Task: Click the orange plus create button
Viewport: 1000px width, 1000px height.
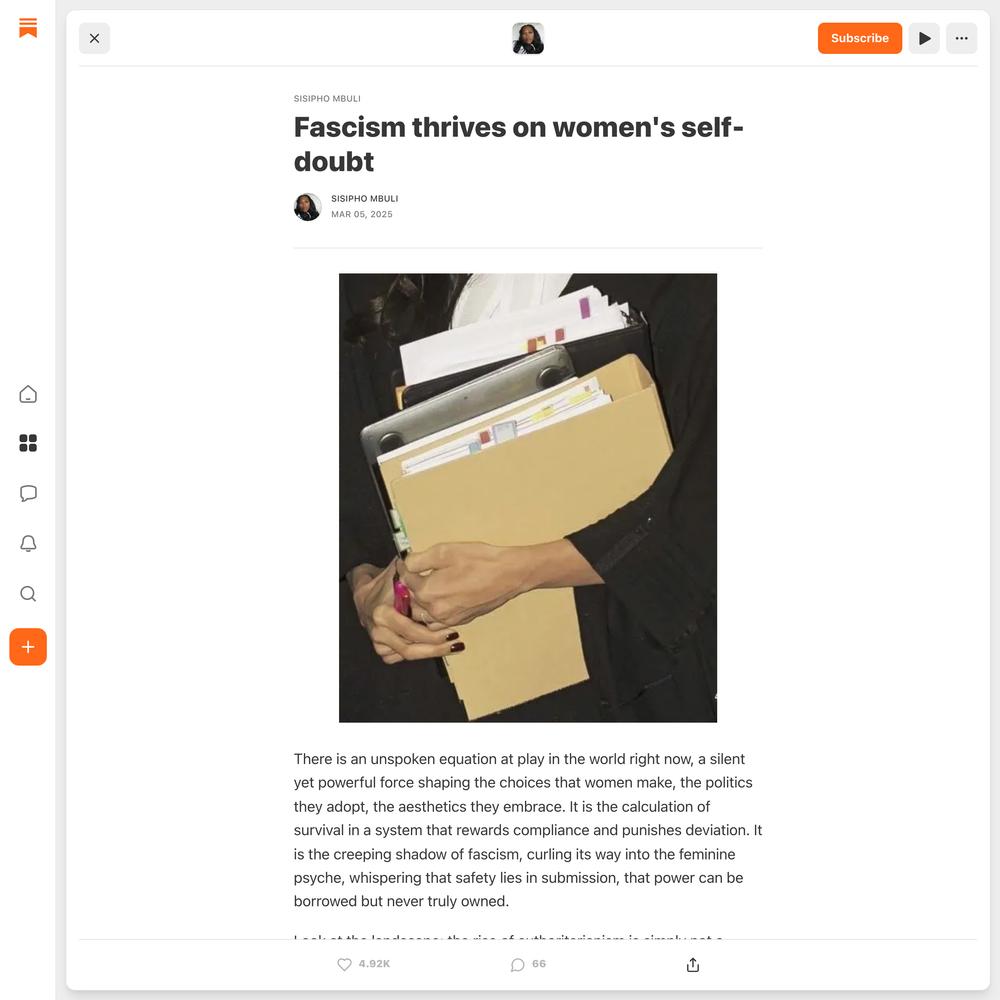Action: 28,647
